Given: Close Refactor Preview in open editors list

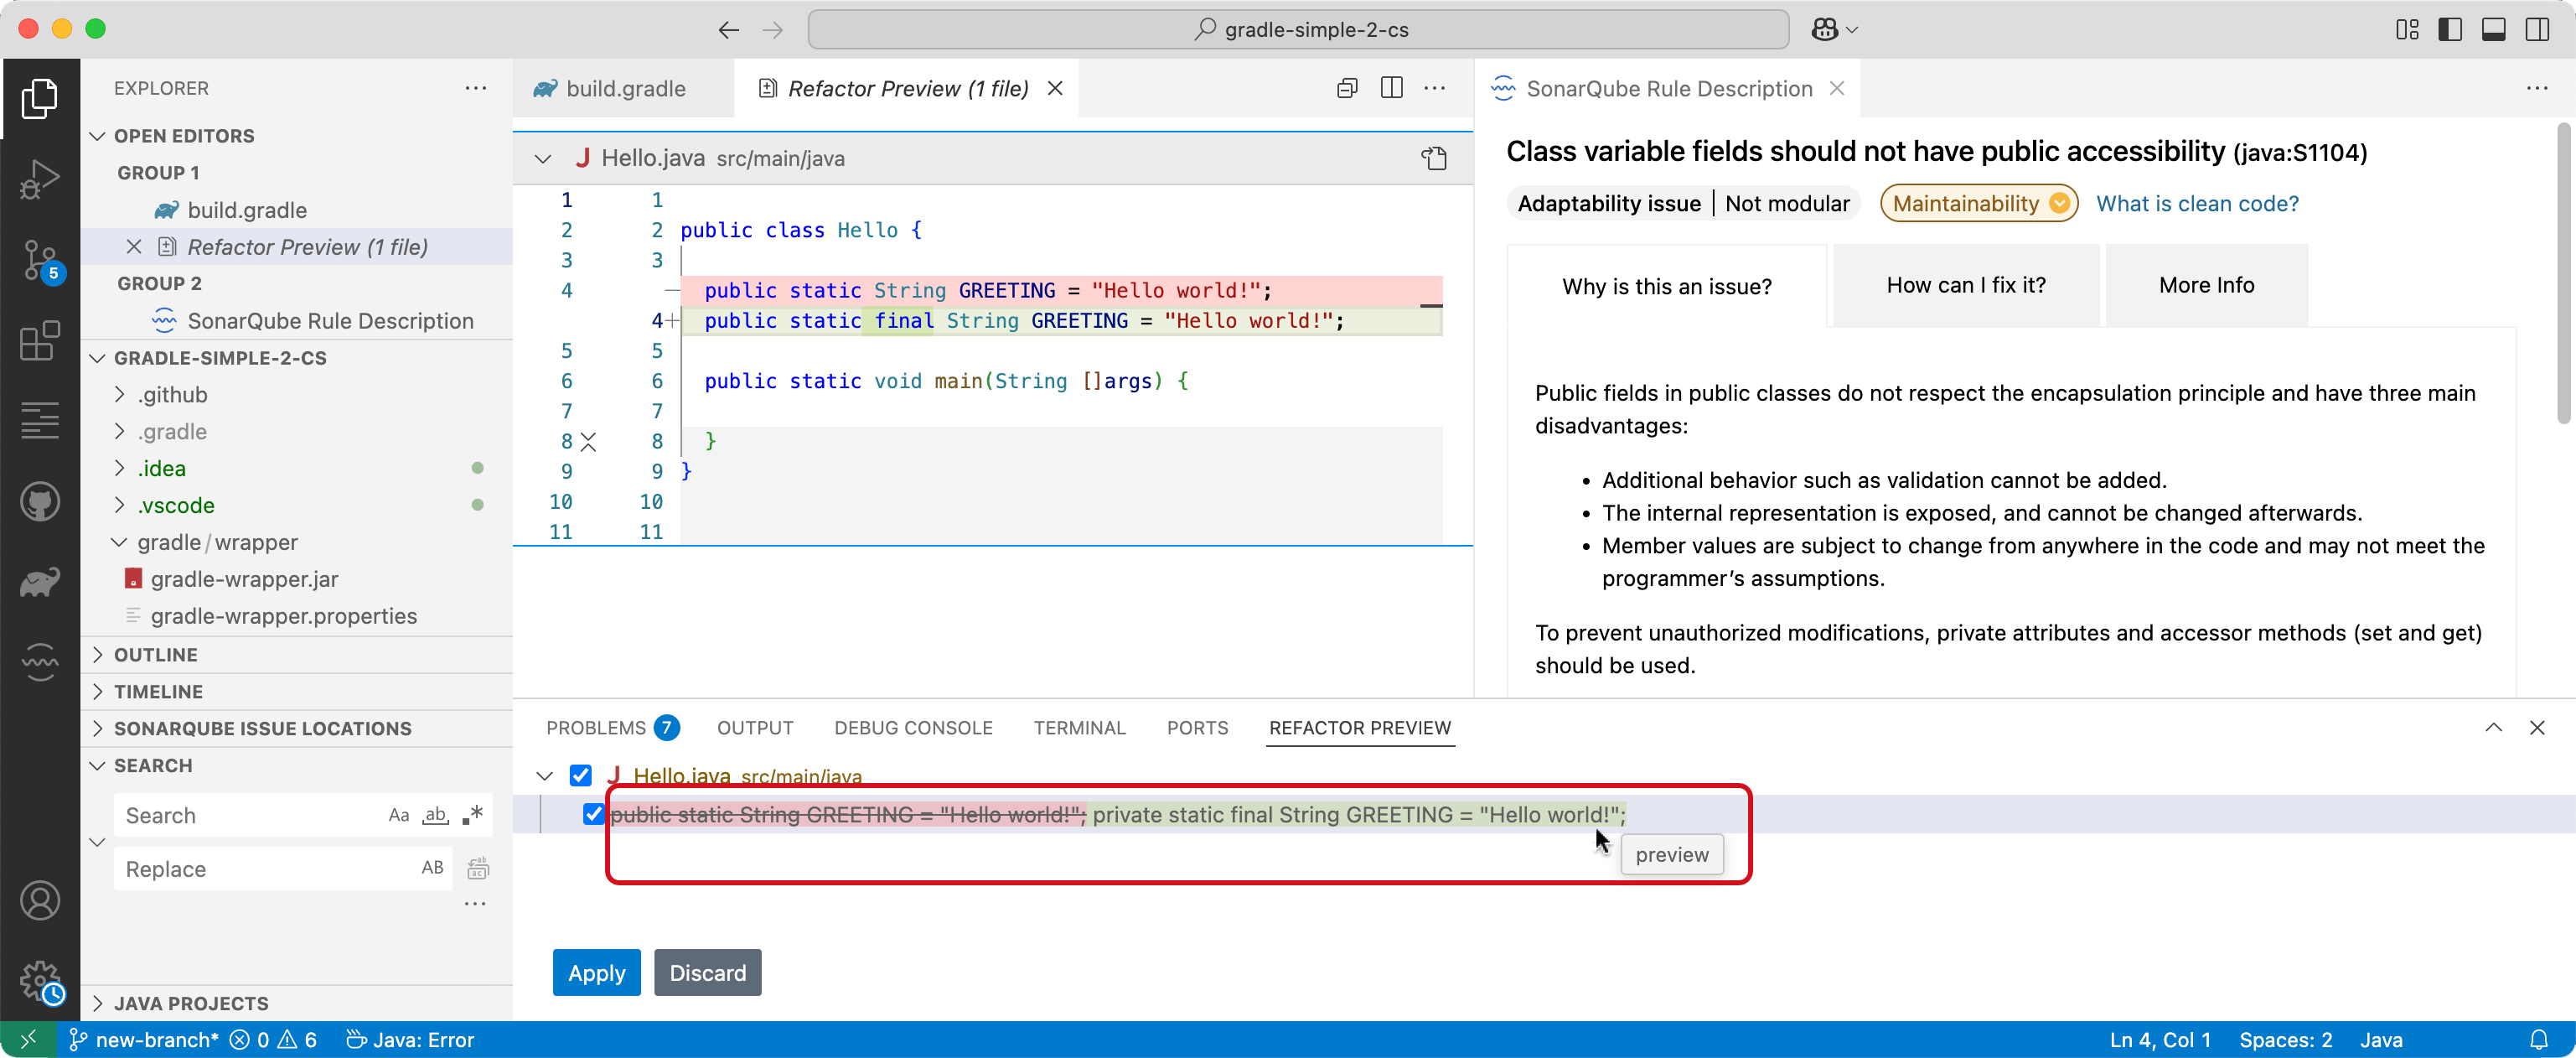Looking at the screenshot, I should click(134, 247).
